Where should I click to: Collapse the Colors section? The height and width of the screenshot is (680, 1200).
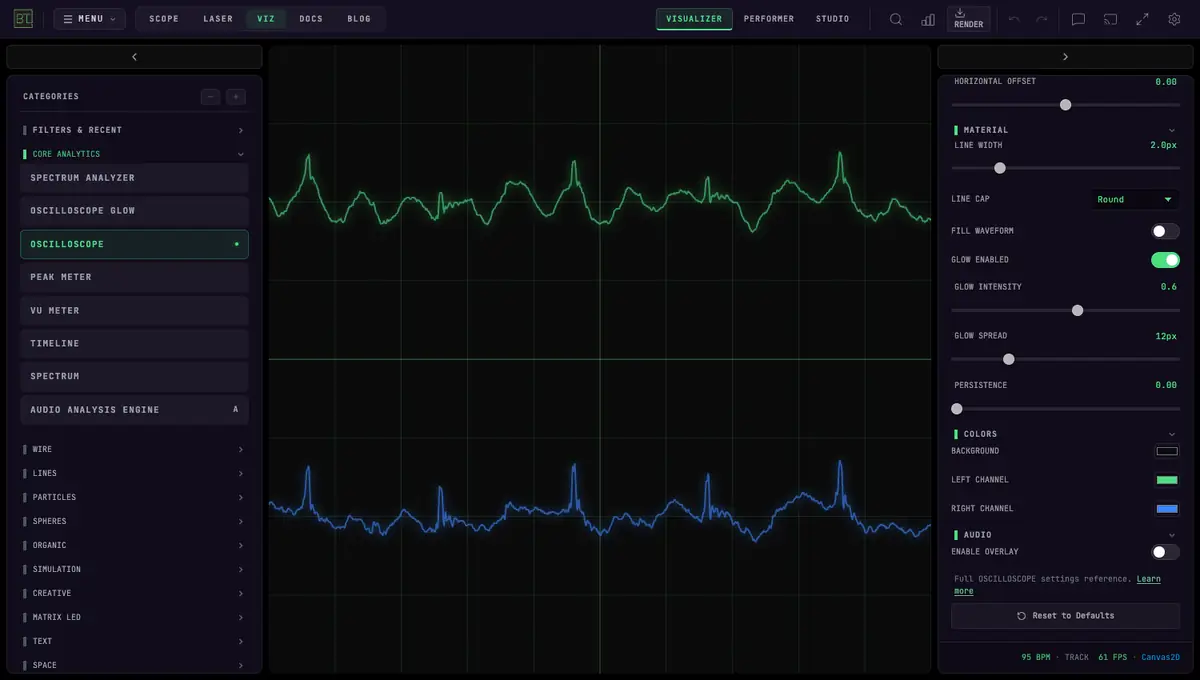tap(1172, 434)
